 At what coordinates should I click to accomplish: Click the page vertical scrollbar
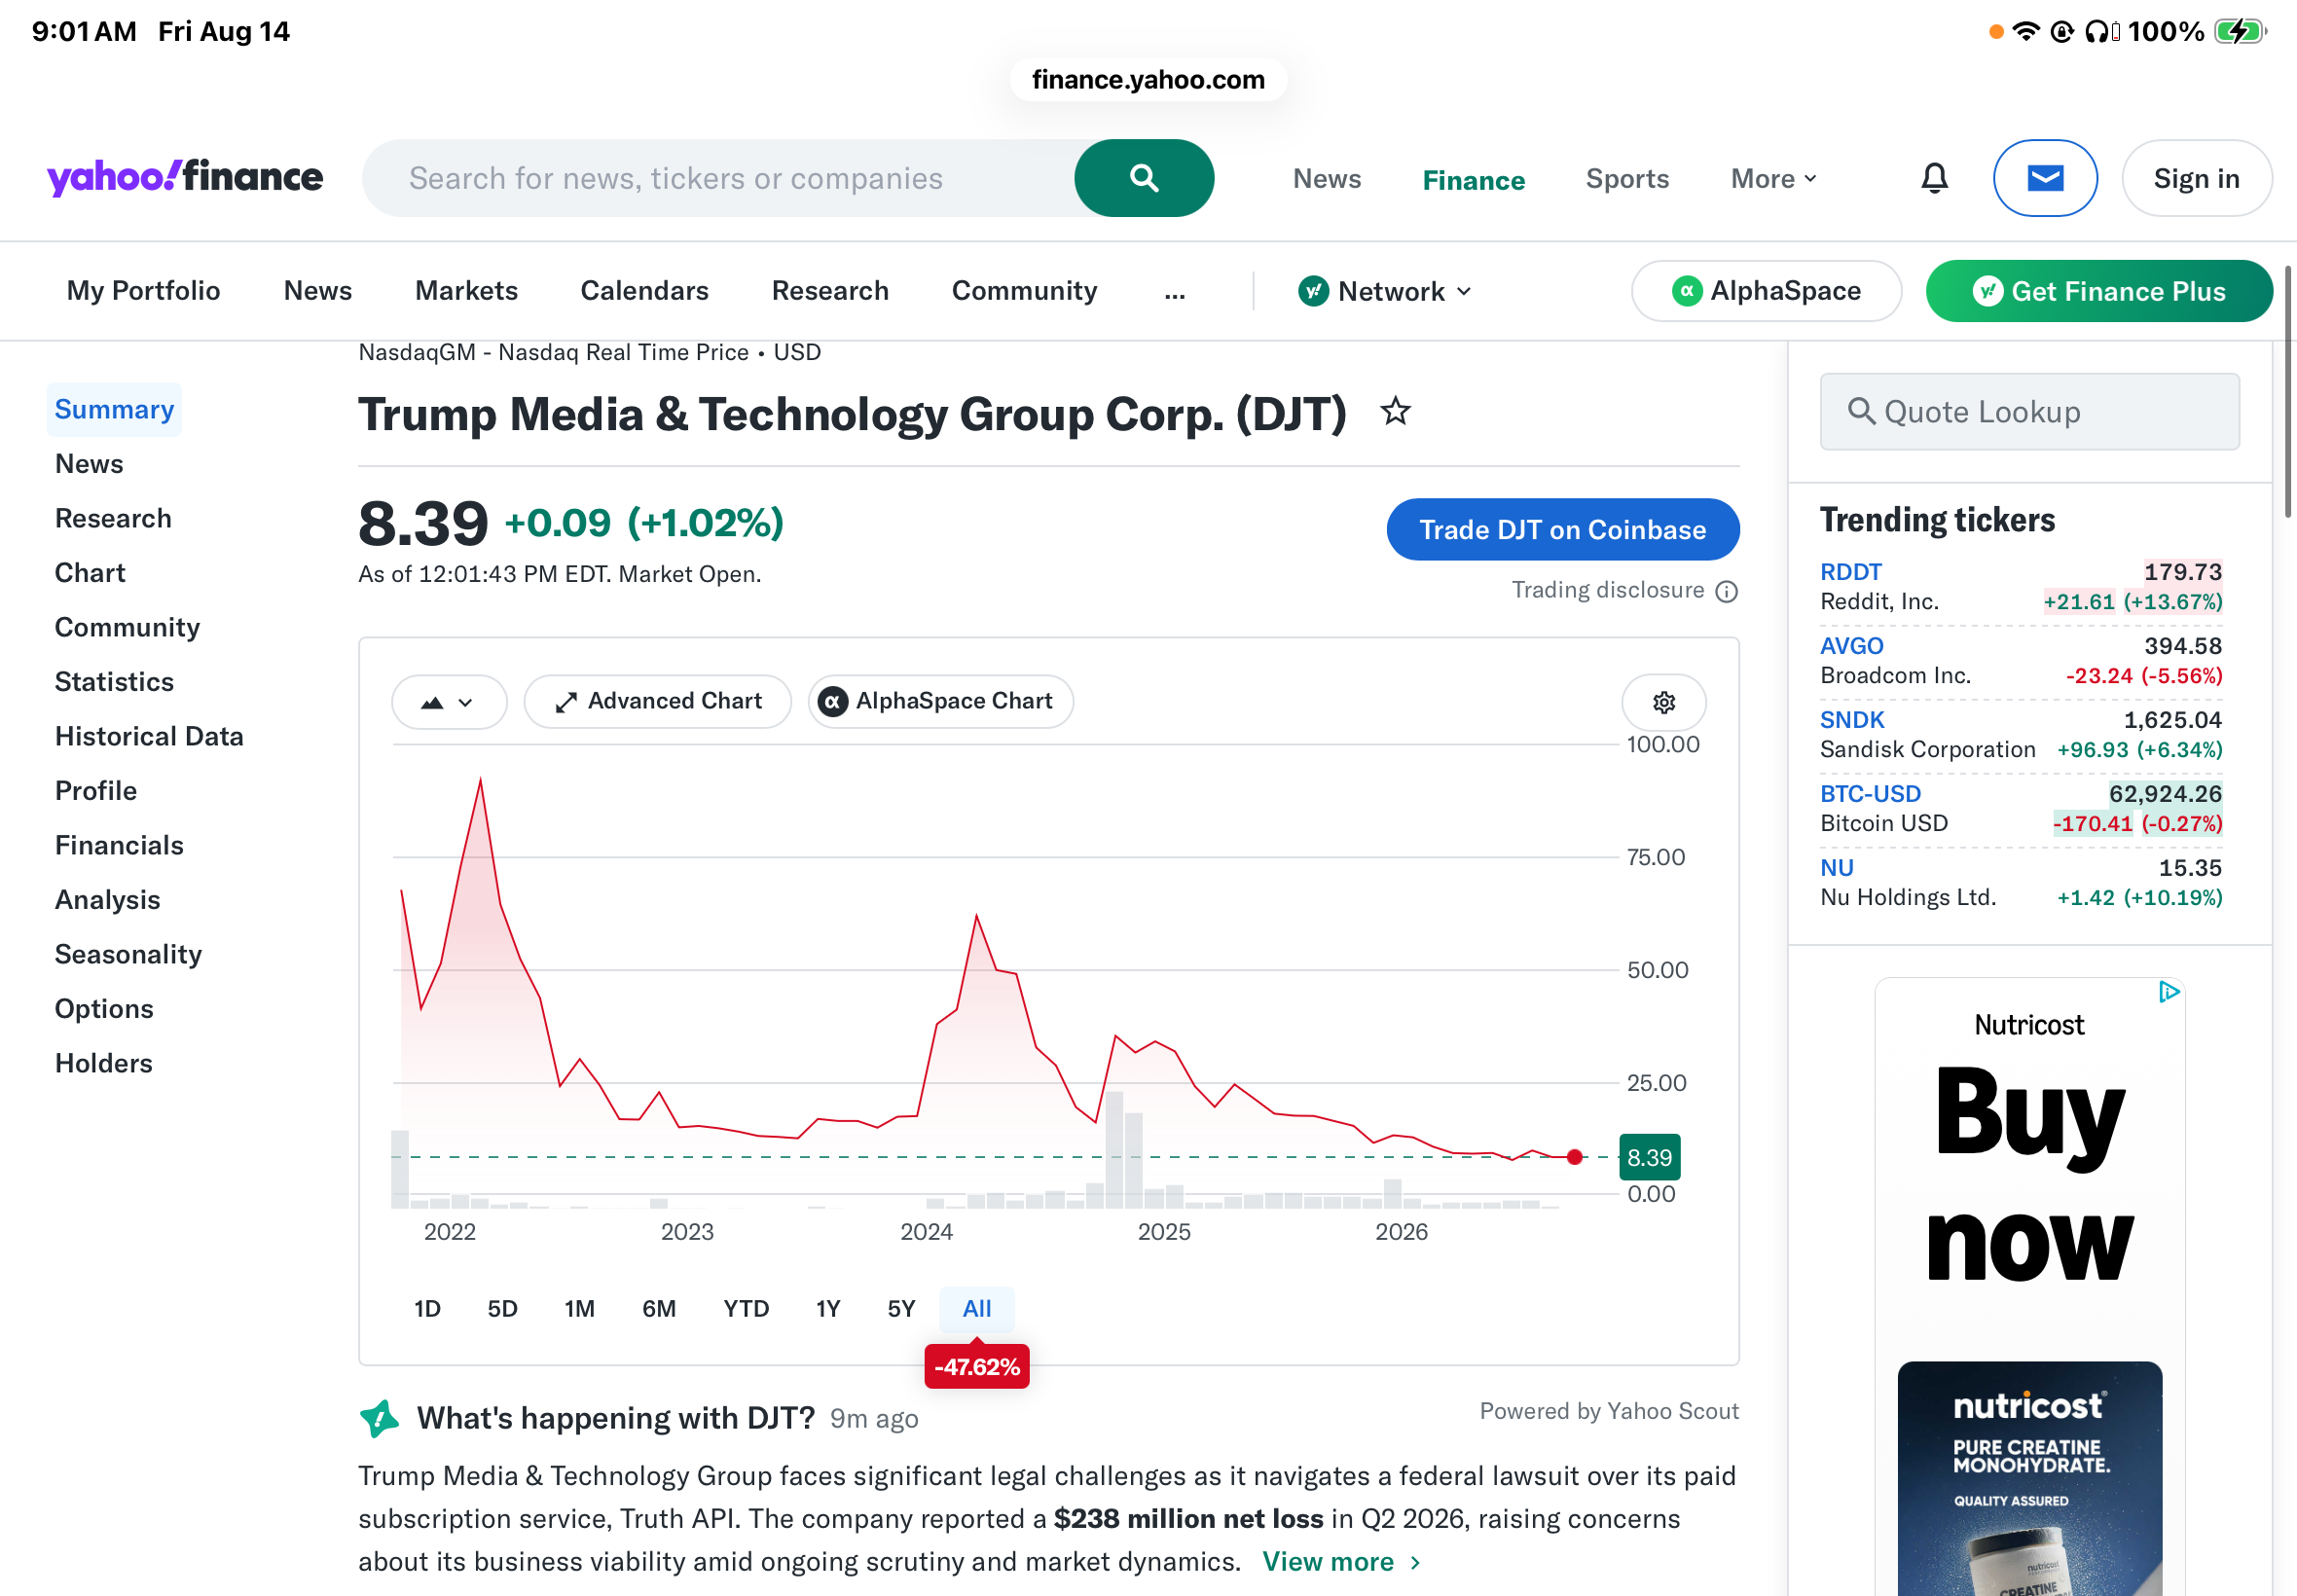click(x=2288, y=392)
